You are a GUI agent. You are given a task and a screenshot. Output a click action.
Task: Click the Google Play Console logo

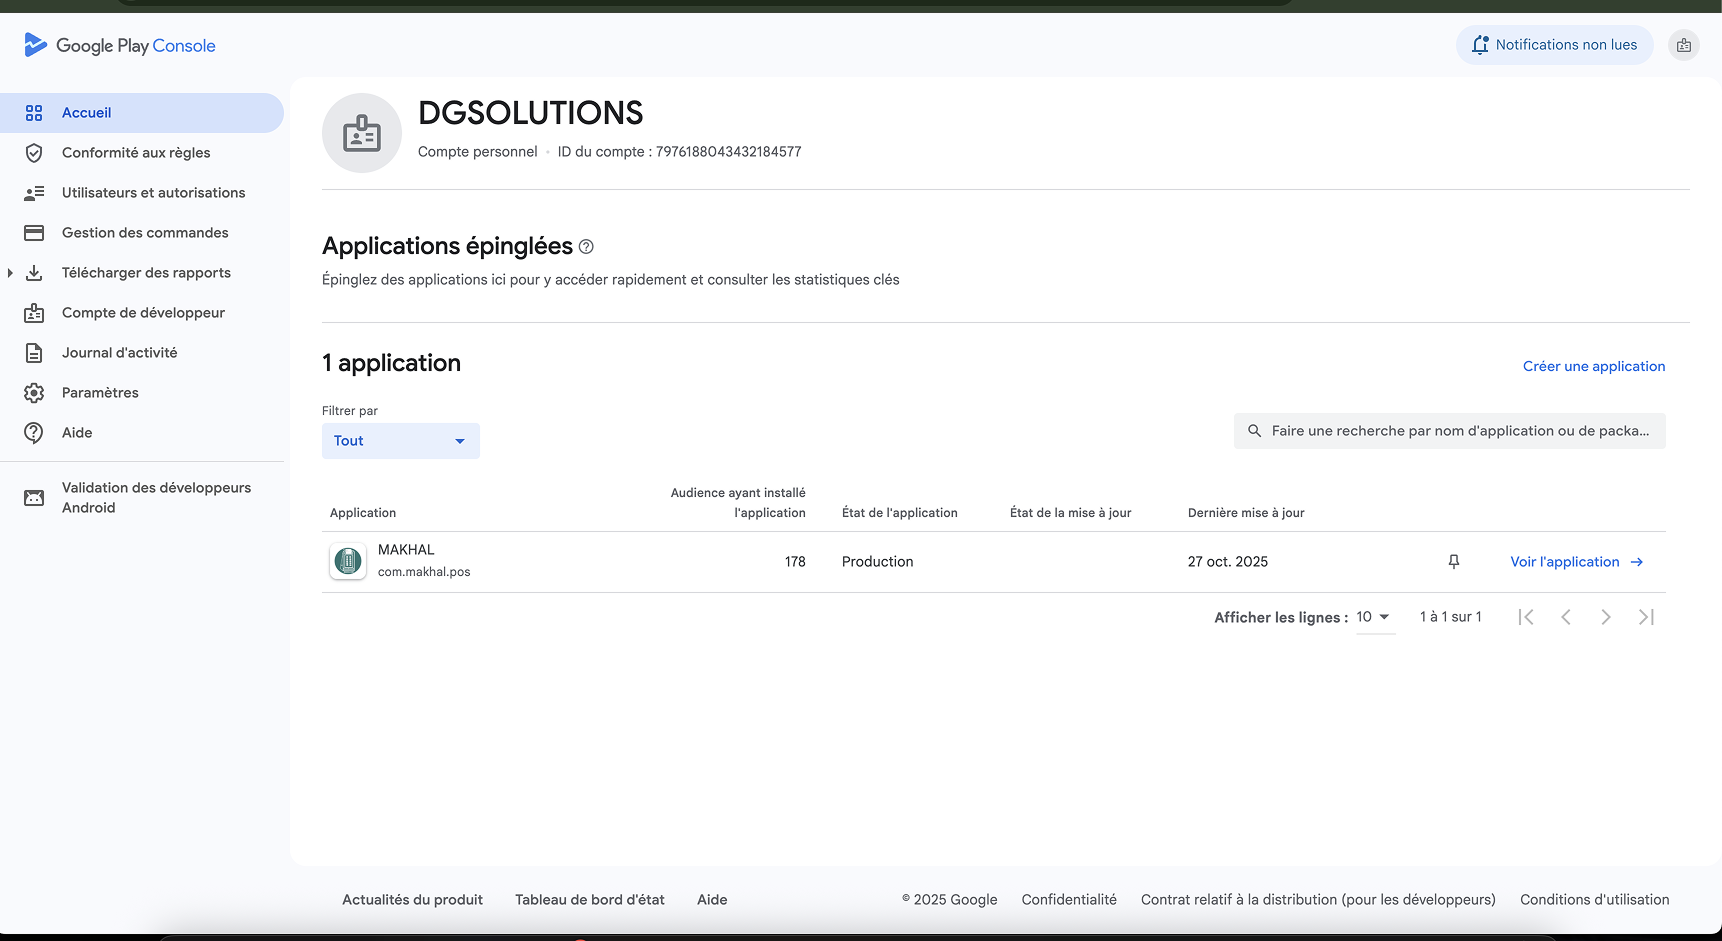pos(120,45)
